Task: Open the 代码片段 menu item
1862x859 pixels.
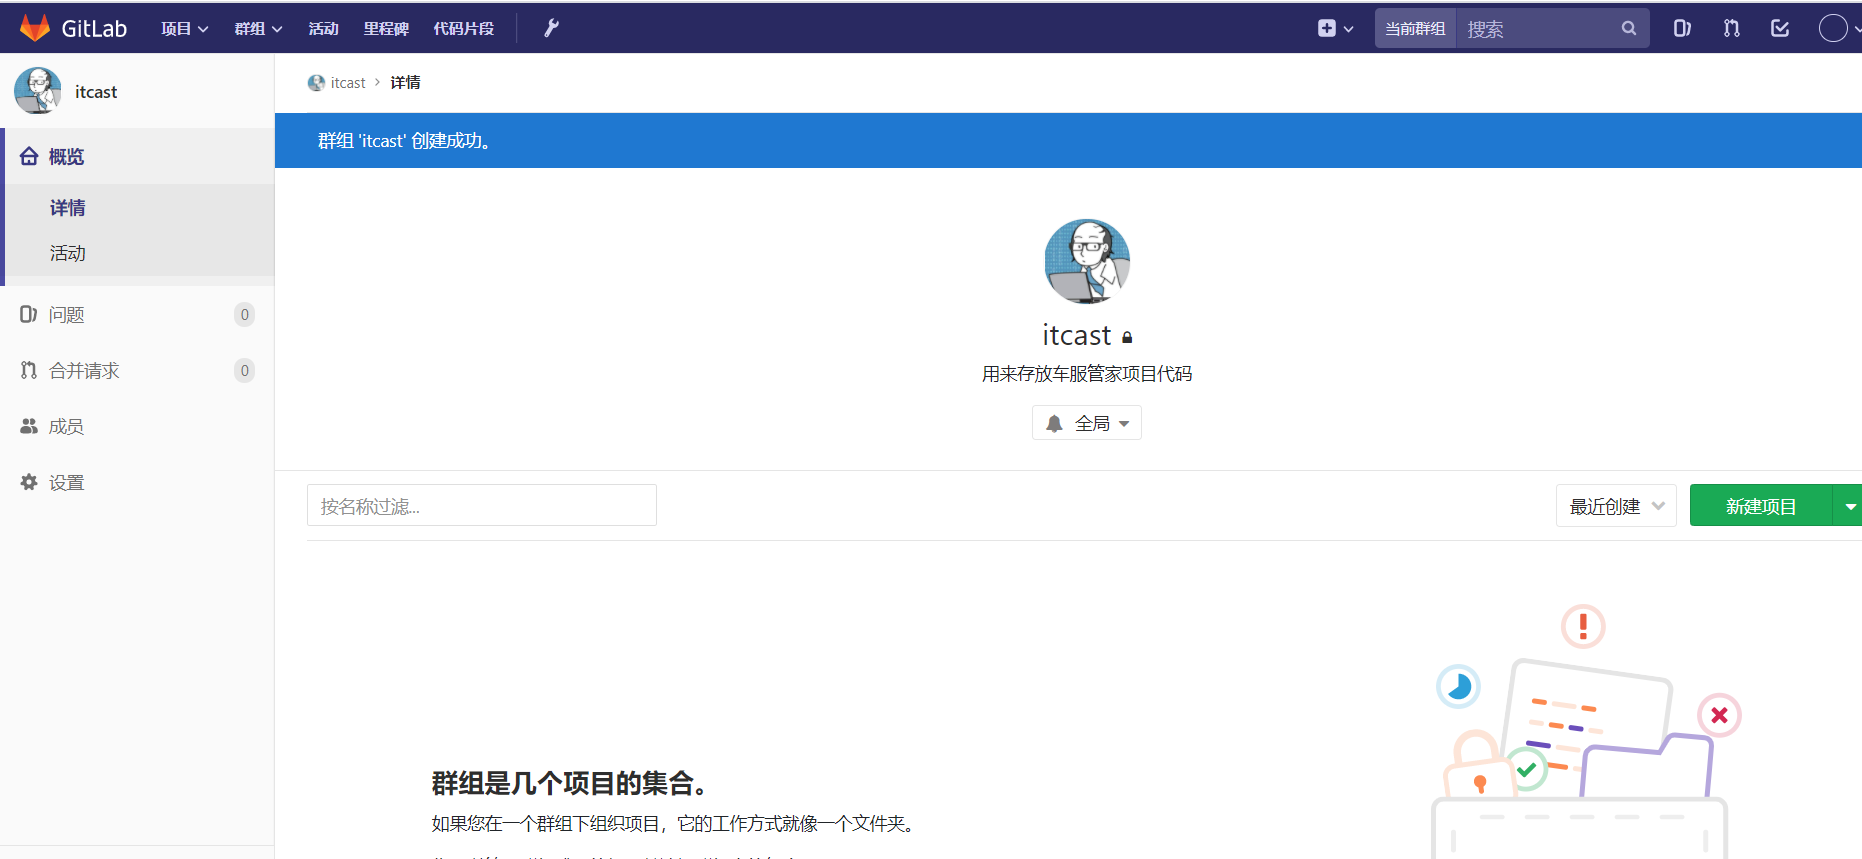Action: (x=464, y=29)
